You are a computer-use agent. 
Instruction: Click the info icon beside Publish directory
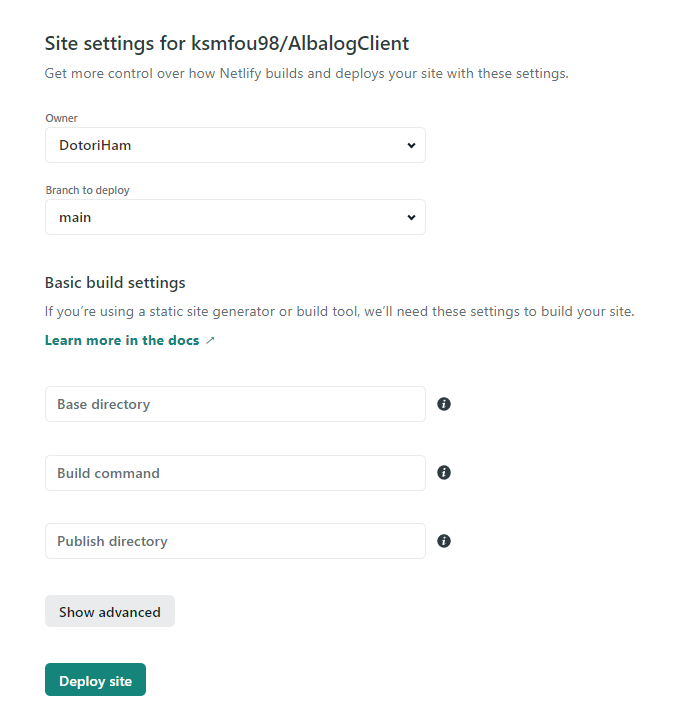[444, 541]
